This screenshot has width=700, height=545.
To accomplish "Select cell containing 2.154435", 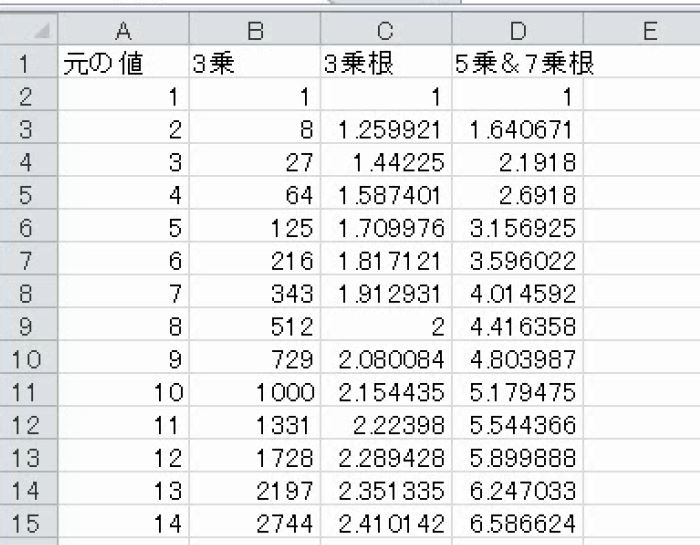I will click(x=386, y=390).
